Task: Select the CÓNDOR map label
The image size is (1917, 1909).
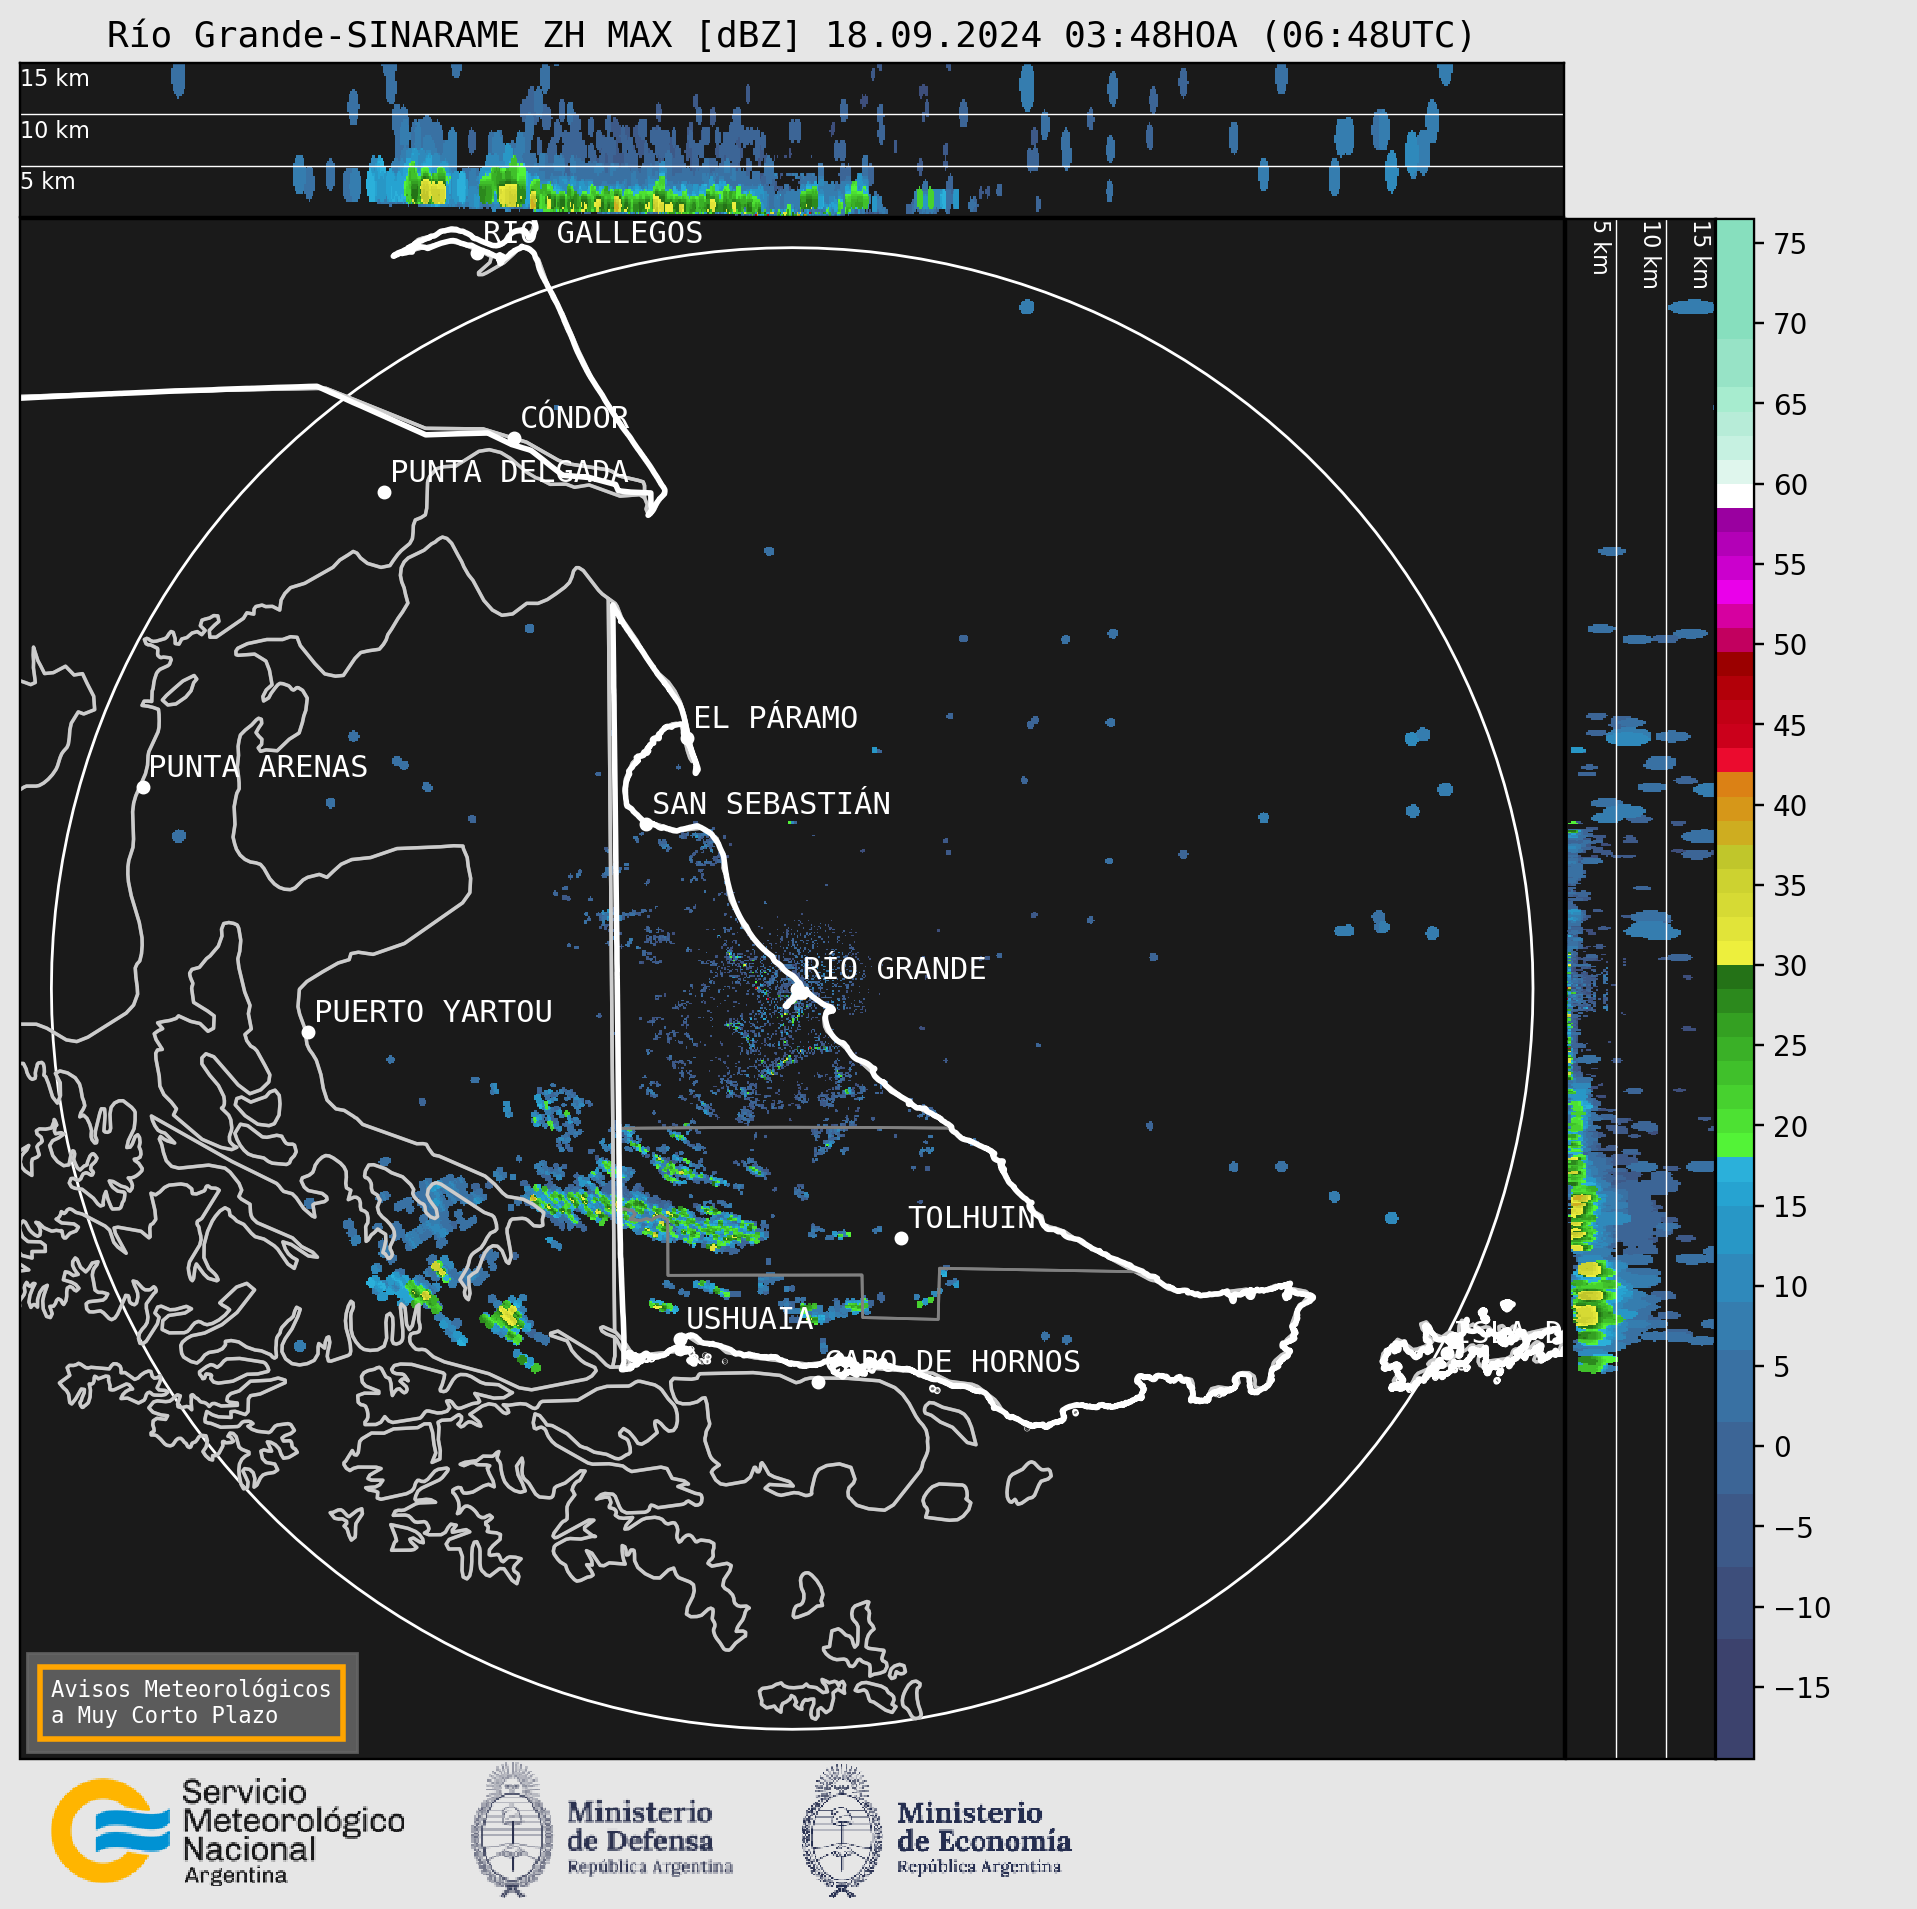Action: click(574, 417)
